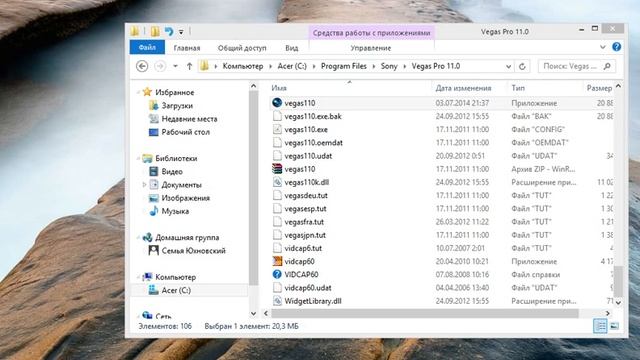Go up one folder level
The image size is (640, 360).
[x=189, y=66]
